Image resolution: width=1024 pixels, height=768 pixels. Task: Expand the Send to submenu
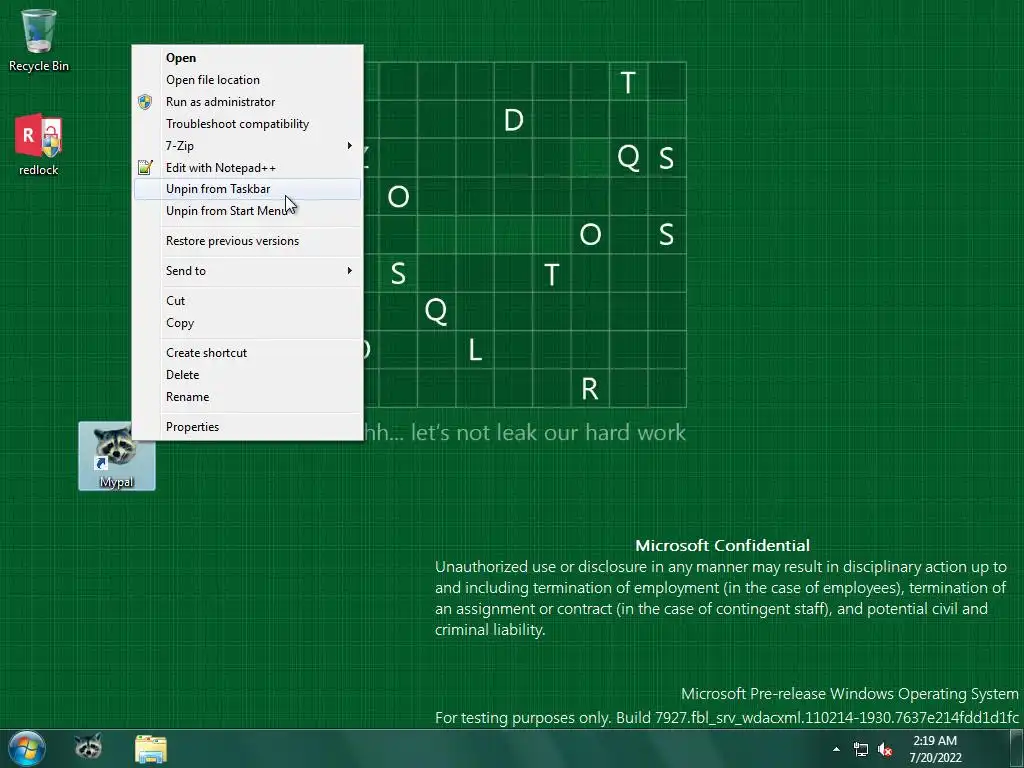click(x=248, y=271)
